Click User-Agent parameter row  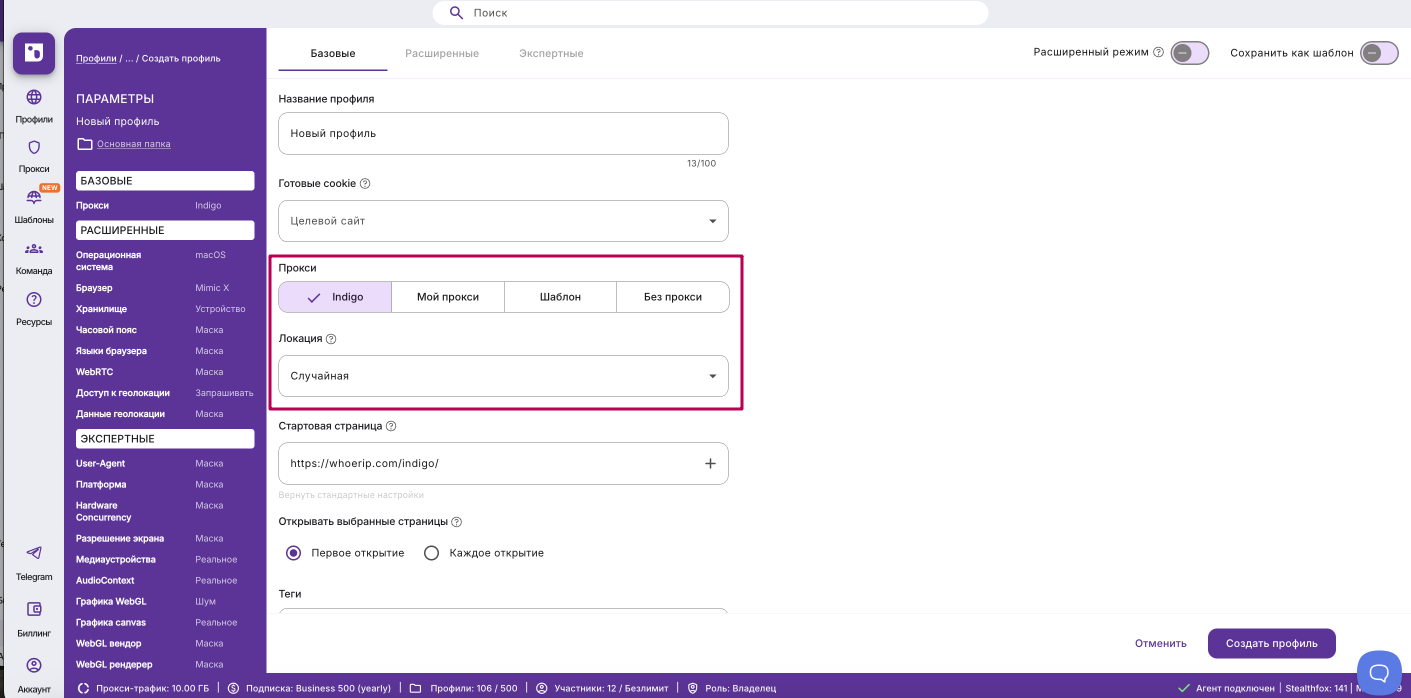click(165, 464)
